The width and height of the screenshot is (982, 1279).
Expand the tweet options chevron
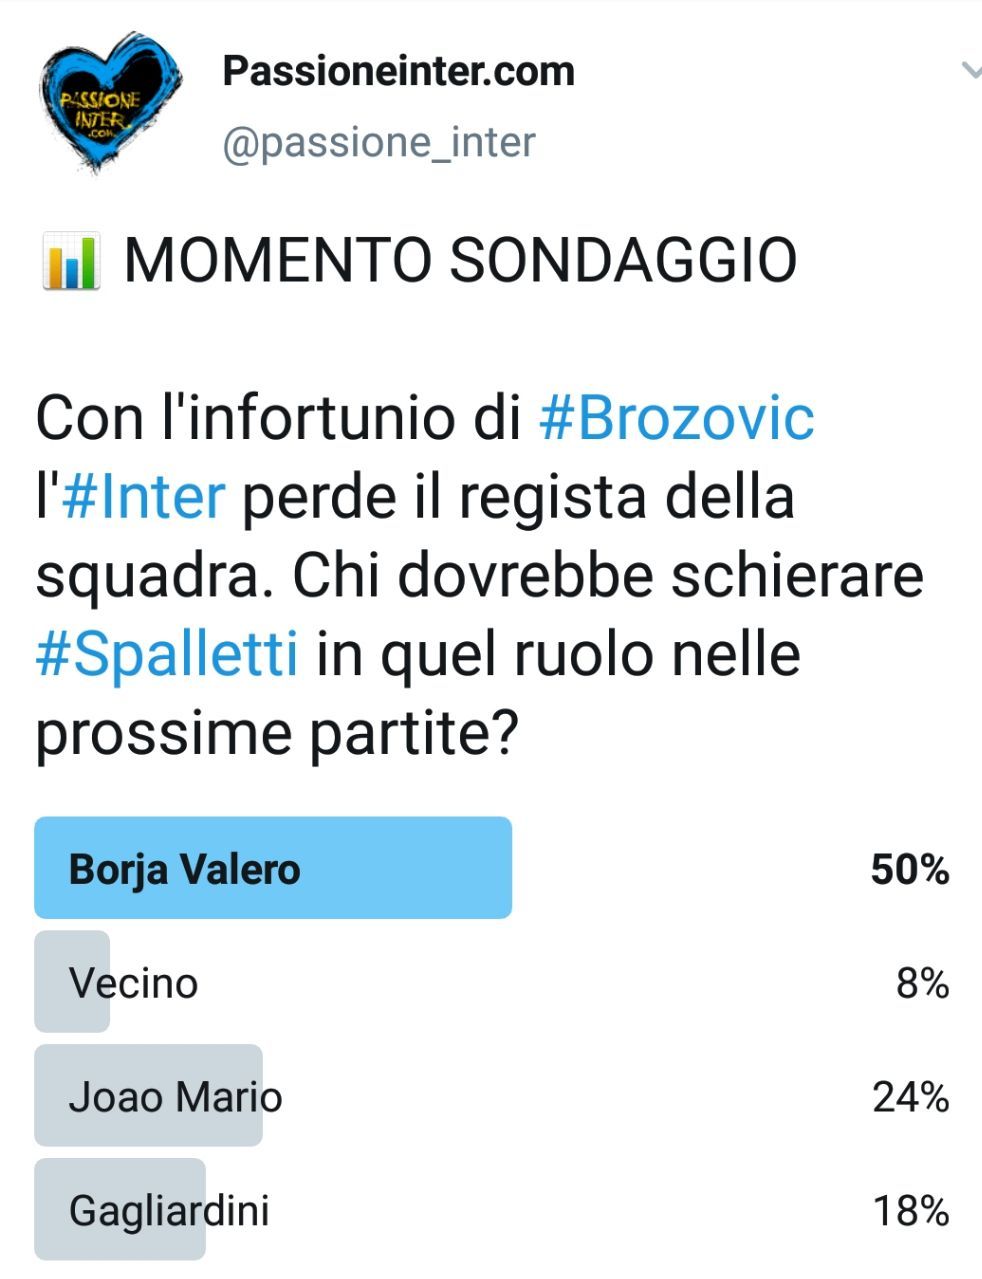[970, 71]
